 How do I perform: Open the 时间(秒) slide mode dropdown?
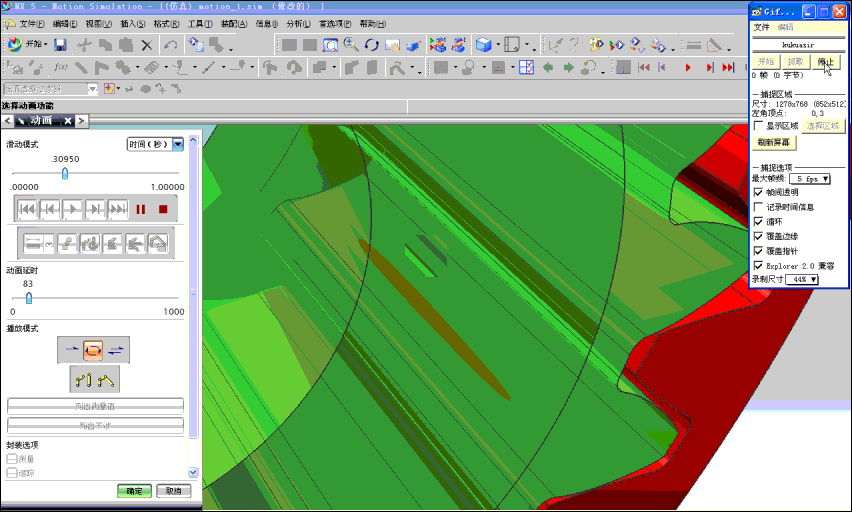tap(178, 144)
